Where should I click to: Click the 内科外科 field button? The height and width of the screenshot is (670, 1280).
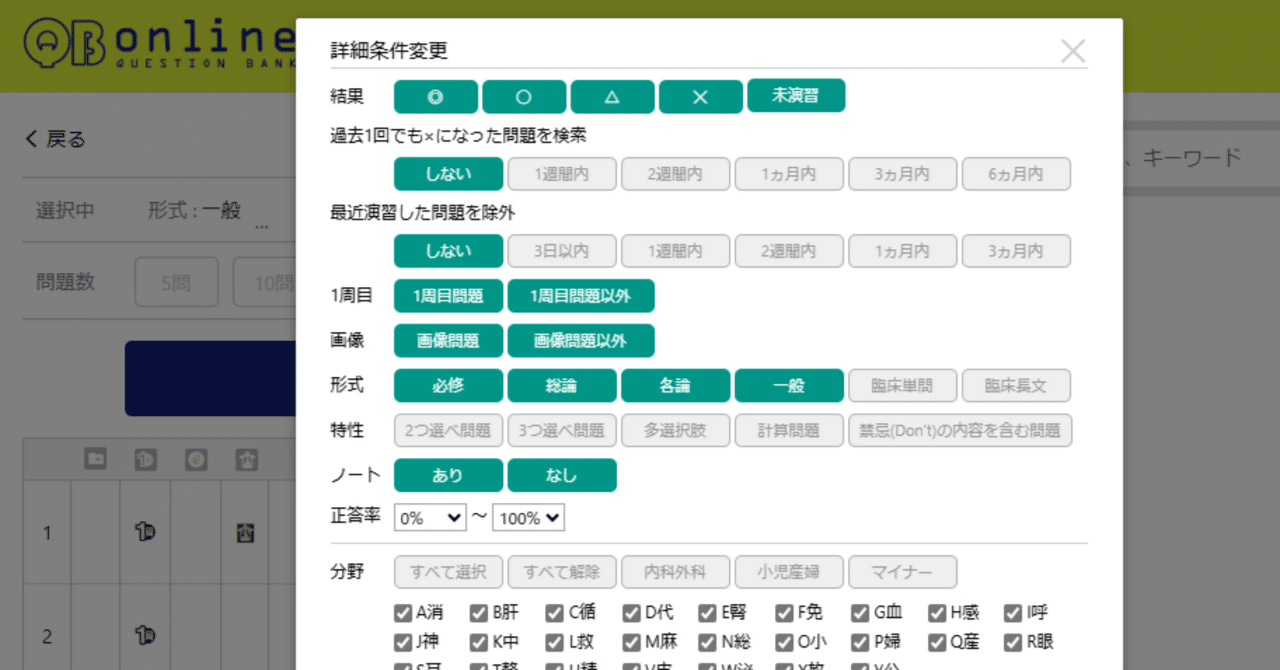point(675,573)
